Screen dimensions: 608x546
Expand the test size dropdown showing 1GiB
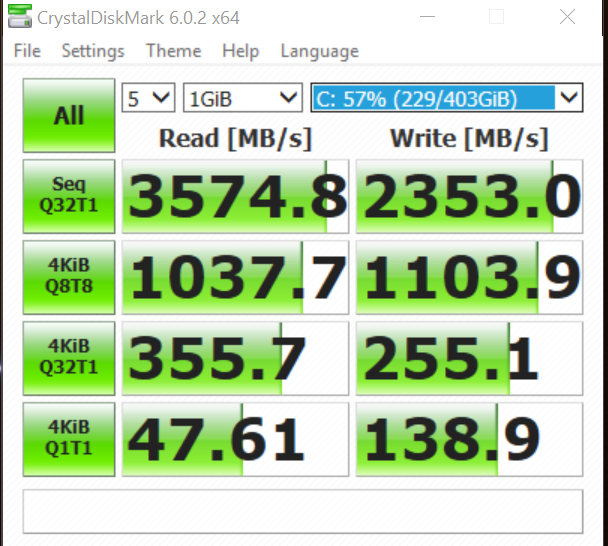click(243, 98)
